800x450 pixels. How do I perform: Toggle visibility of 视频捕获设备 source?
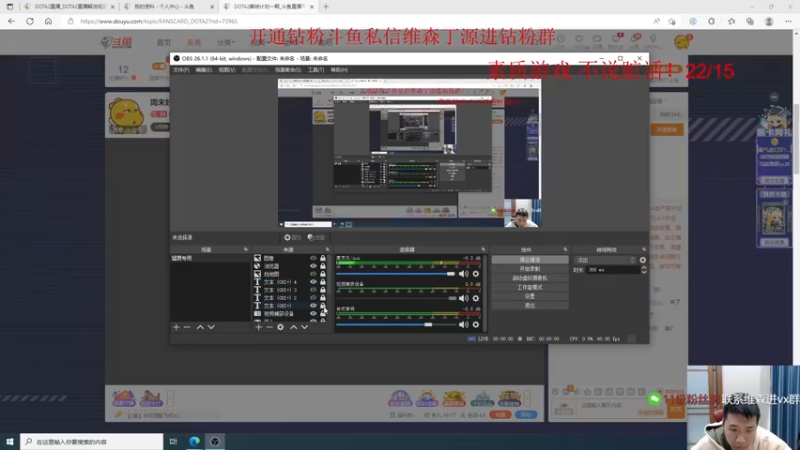tap(313, 314)
